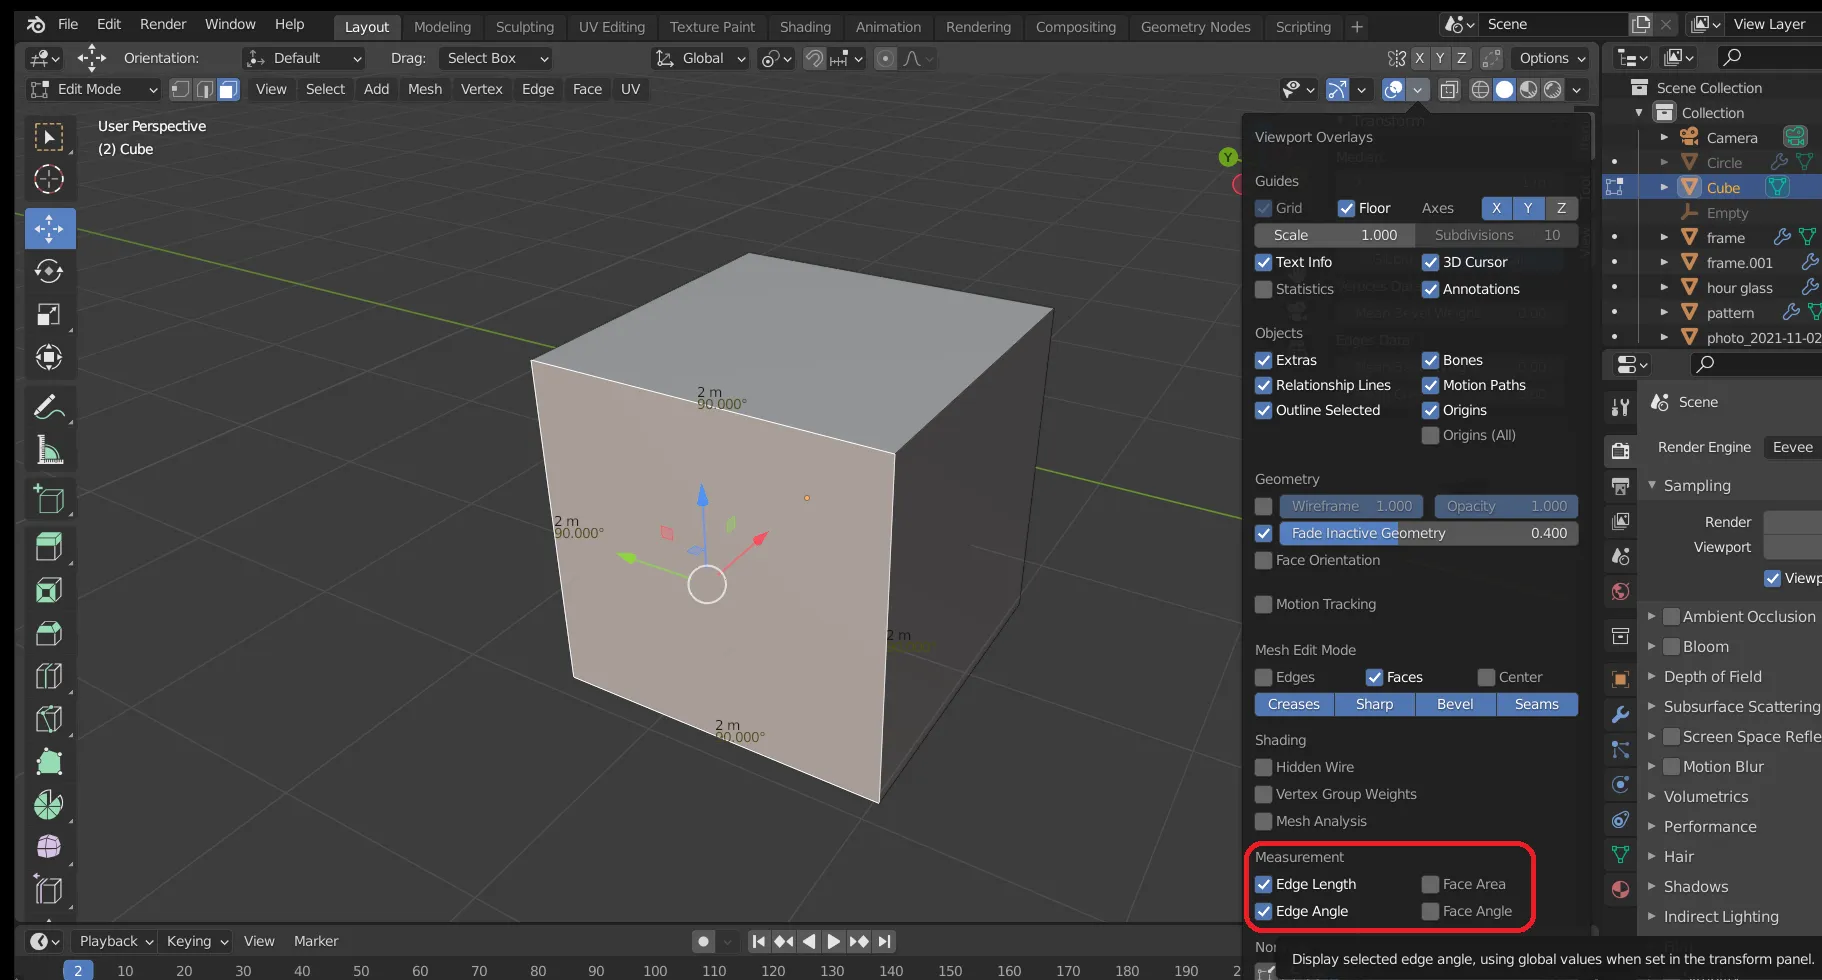Adjust the Fade Inactive Geometry slider
Screen dimensions: 1822x980
pos(1428,534)
